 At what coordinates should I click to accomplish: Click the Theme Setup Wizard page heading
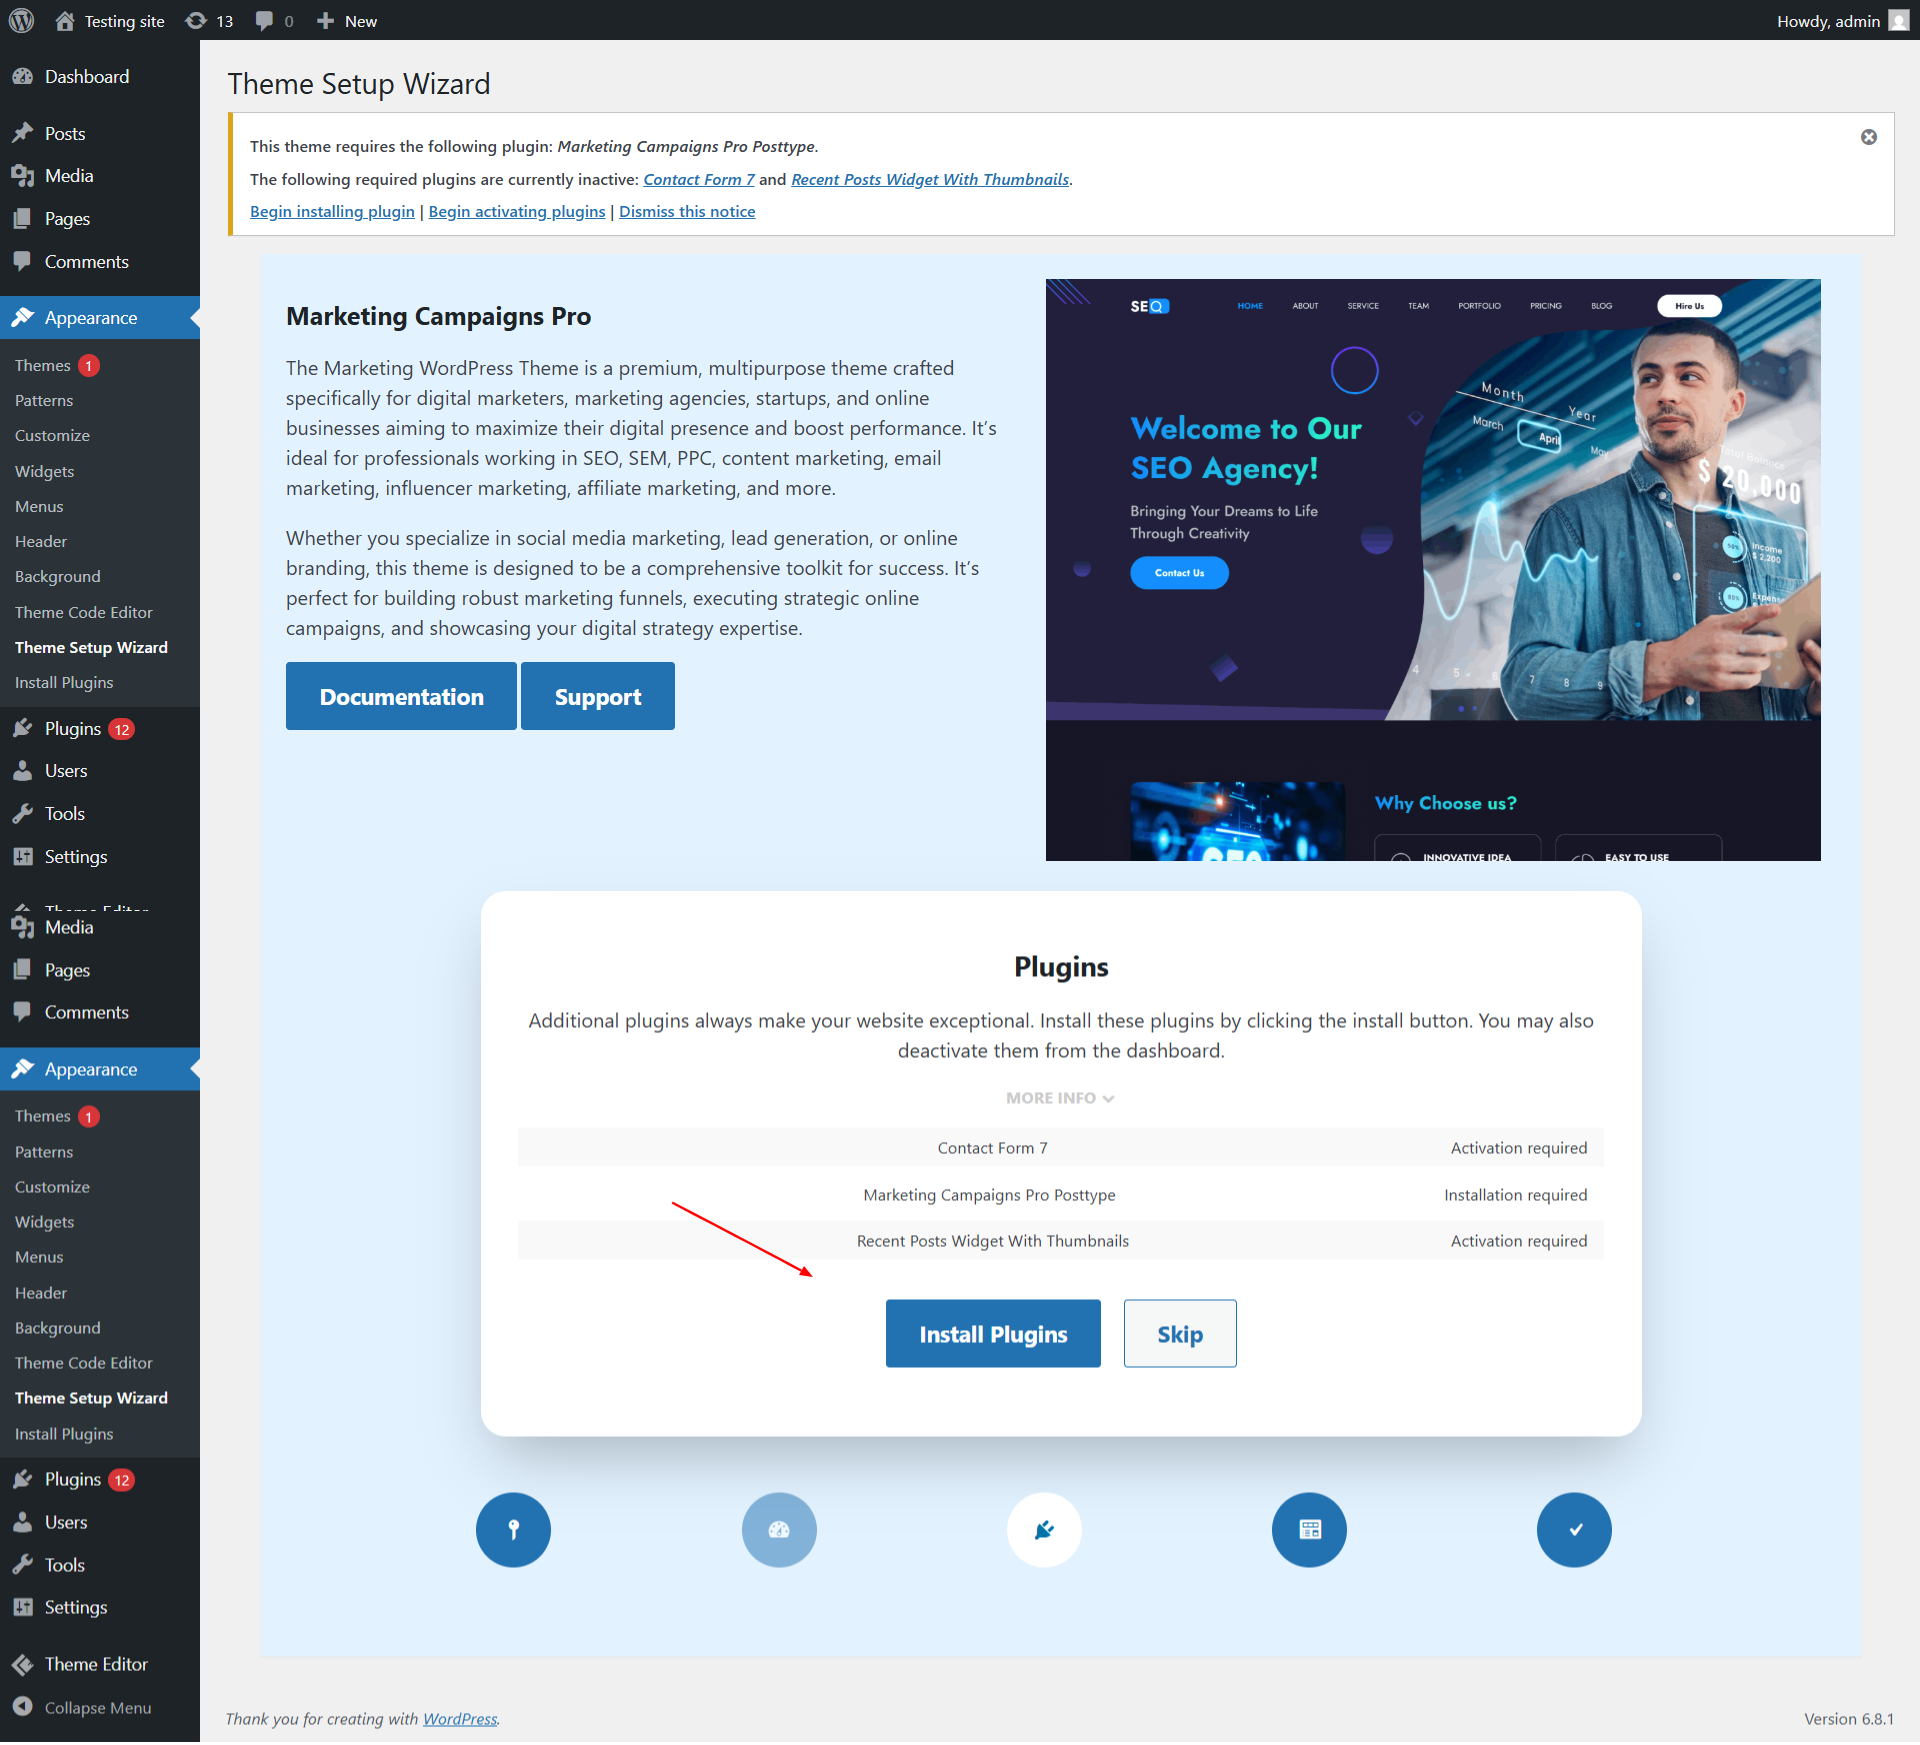point(359,84)
